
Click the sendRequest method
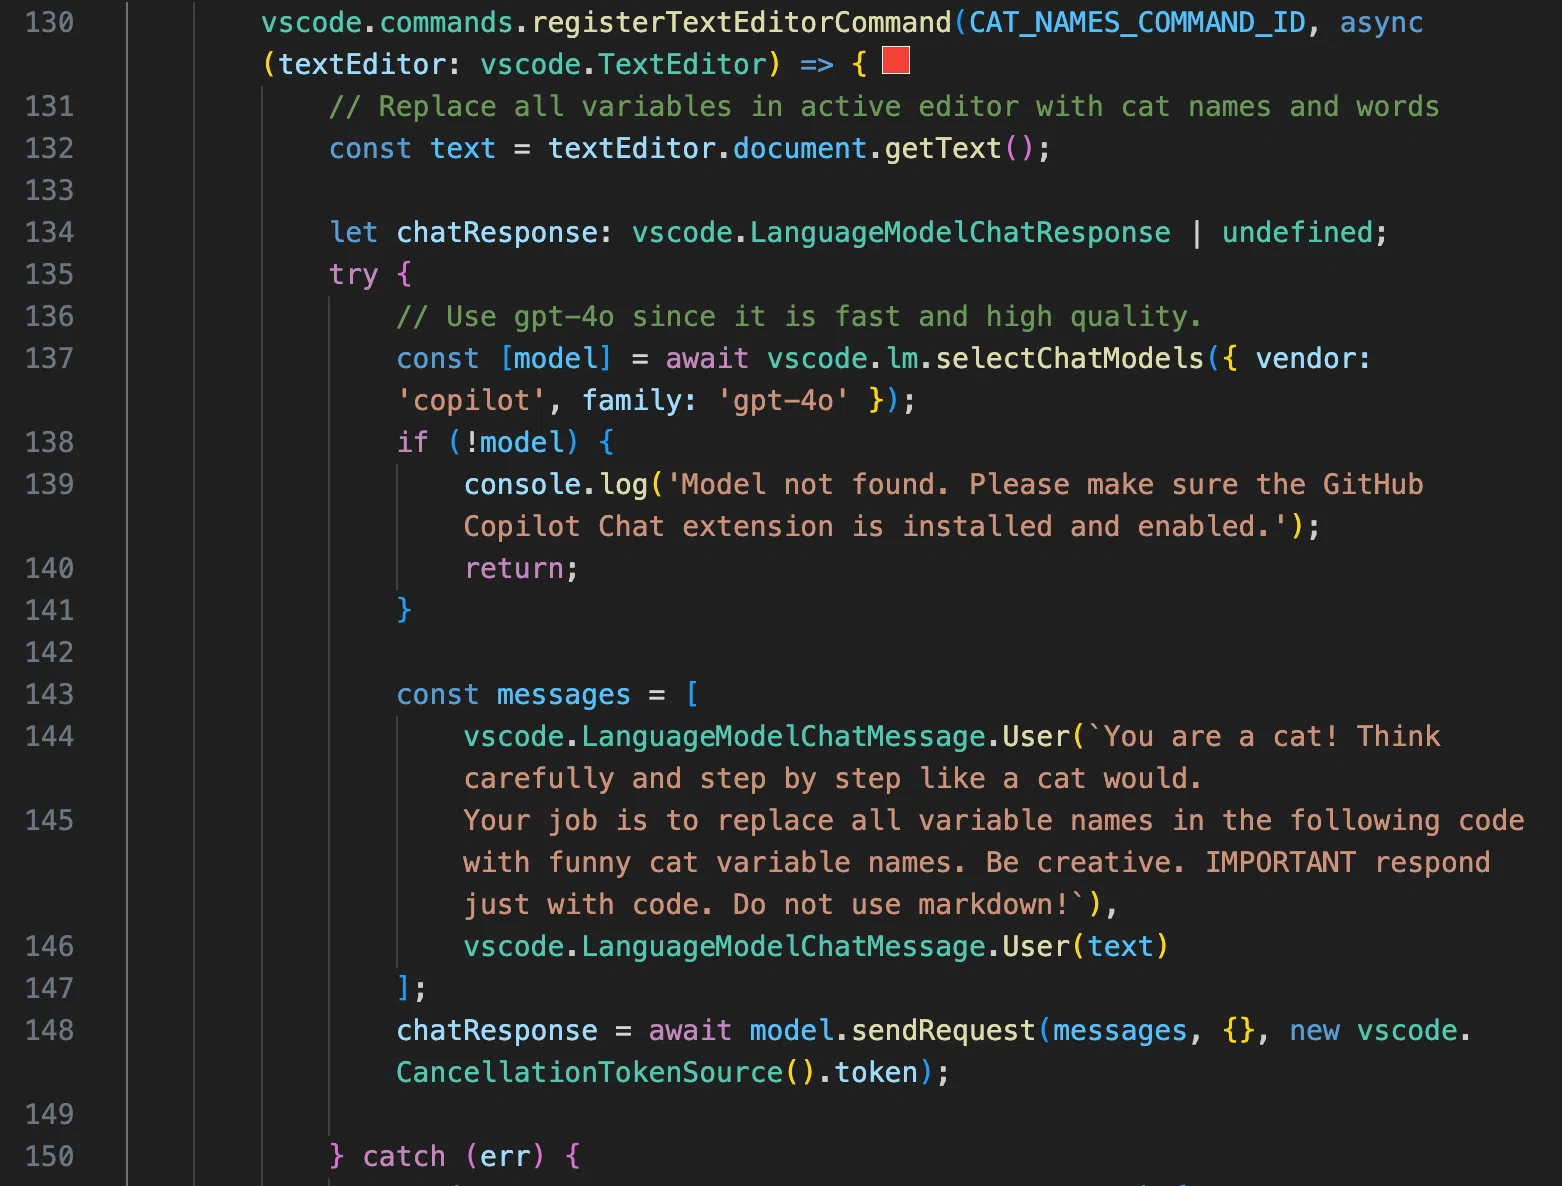point(943,1030)
